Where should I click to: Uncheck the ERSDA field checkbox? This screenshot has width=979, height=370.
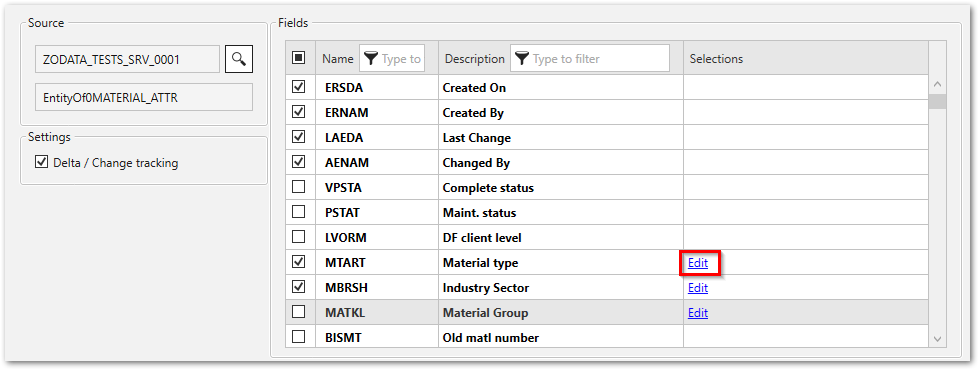pyautogui.click(x=299, y=87)
